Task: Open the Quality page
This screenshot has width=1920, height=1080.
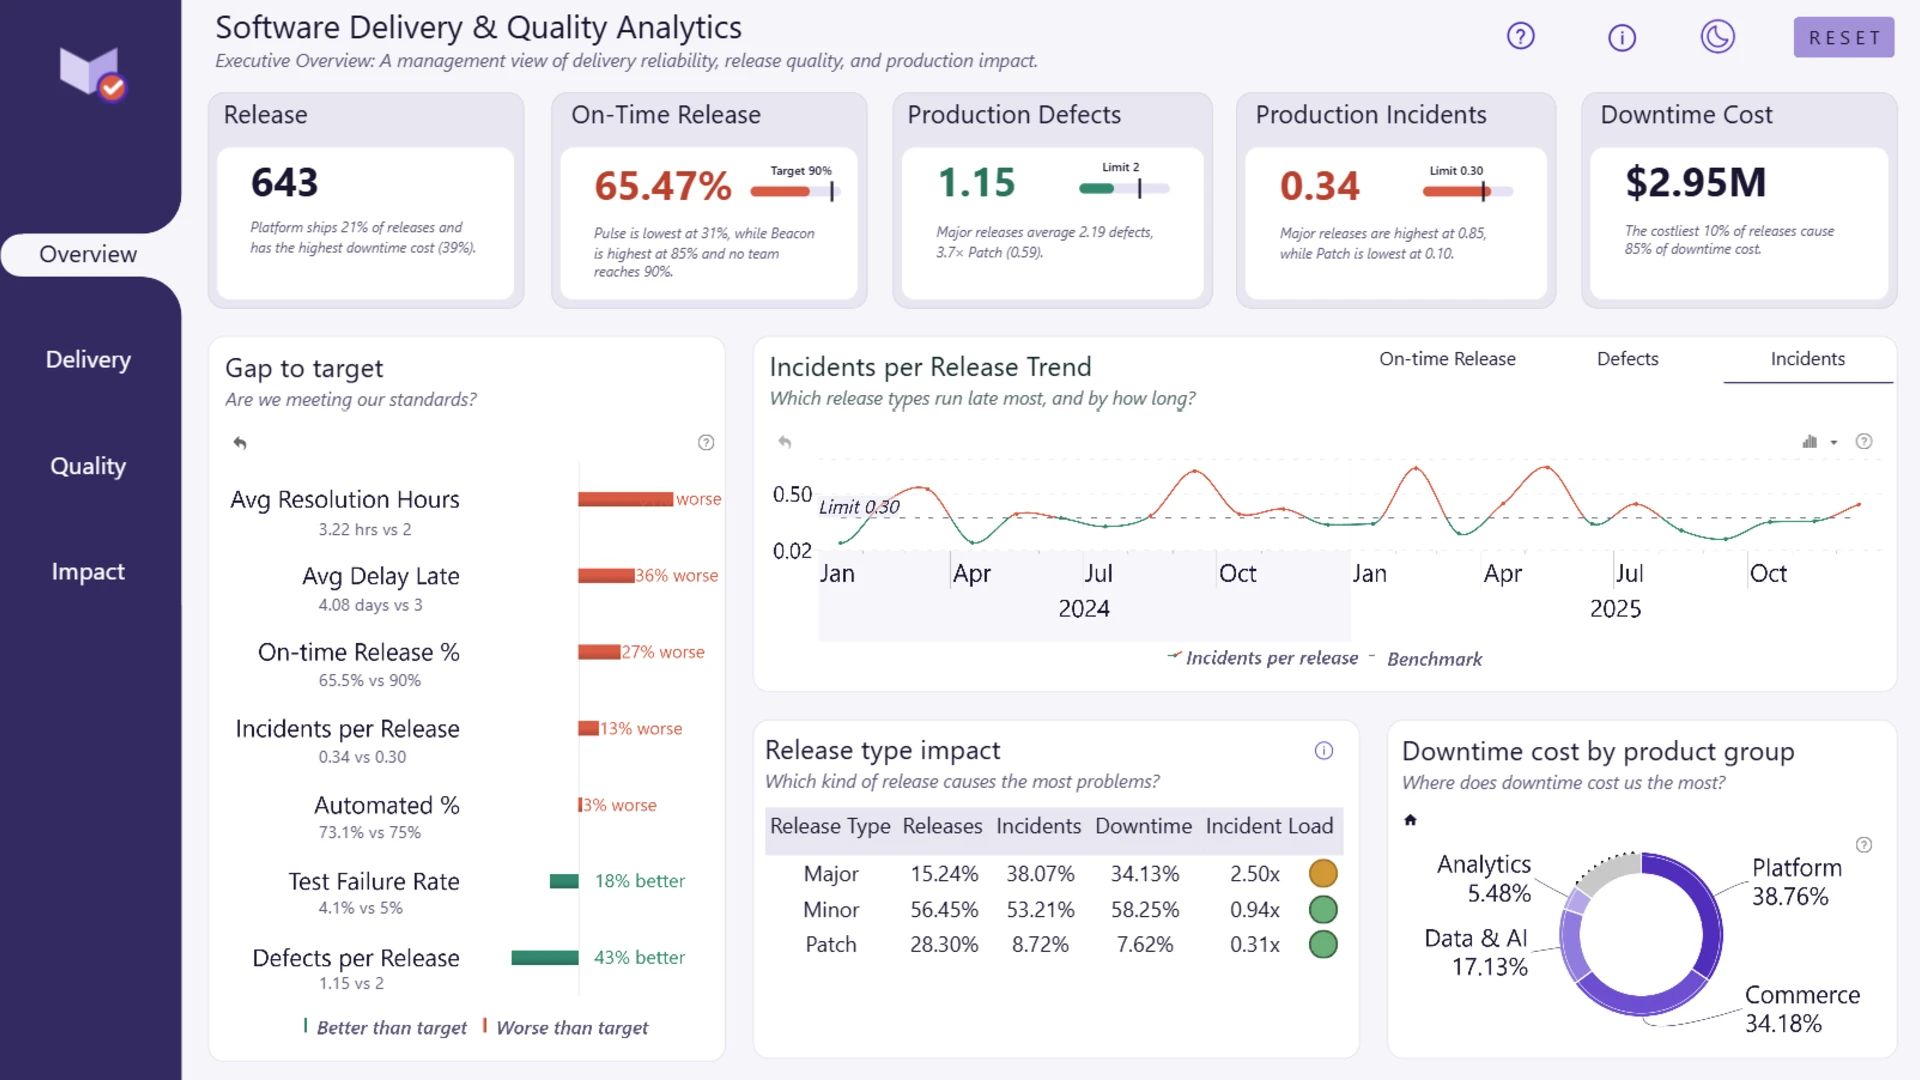Action: tap(88, 466)
